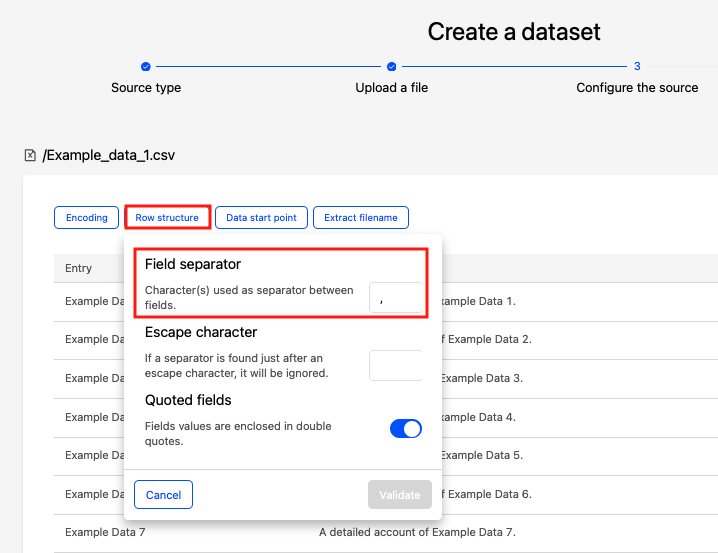Screen dimensions: 718x553
Task: Select the Configure the source step label
Action: click(x=637, y=88)
